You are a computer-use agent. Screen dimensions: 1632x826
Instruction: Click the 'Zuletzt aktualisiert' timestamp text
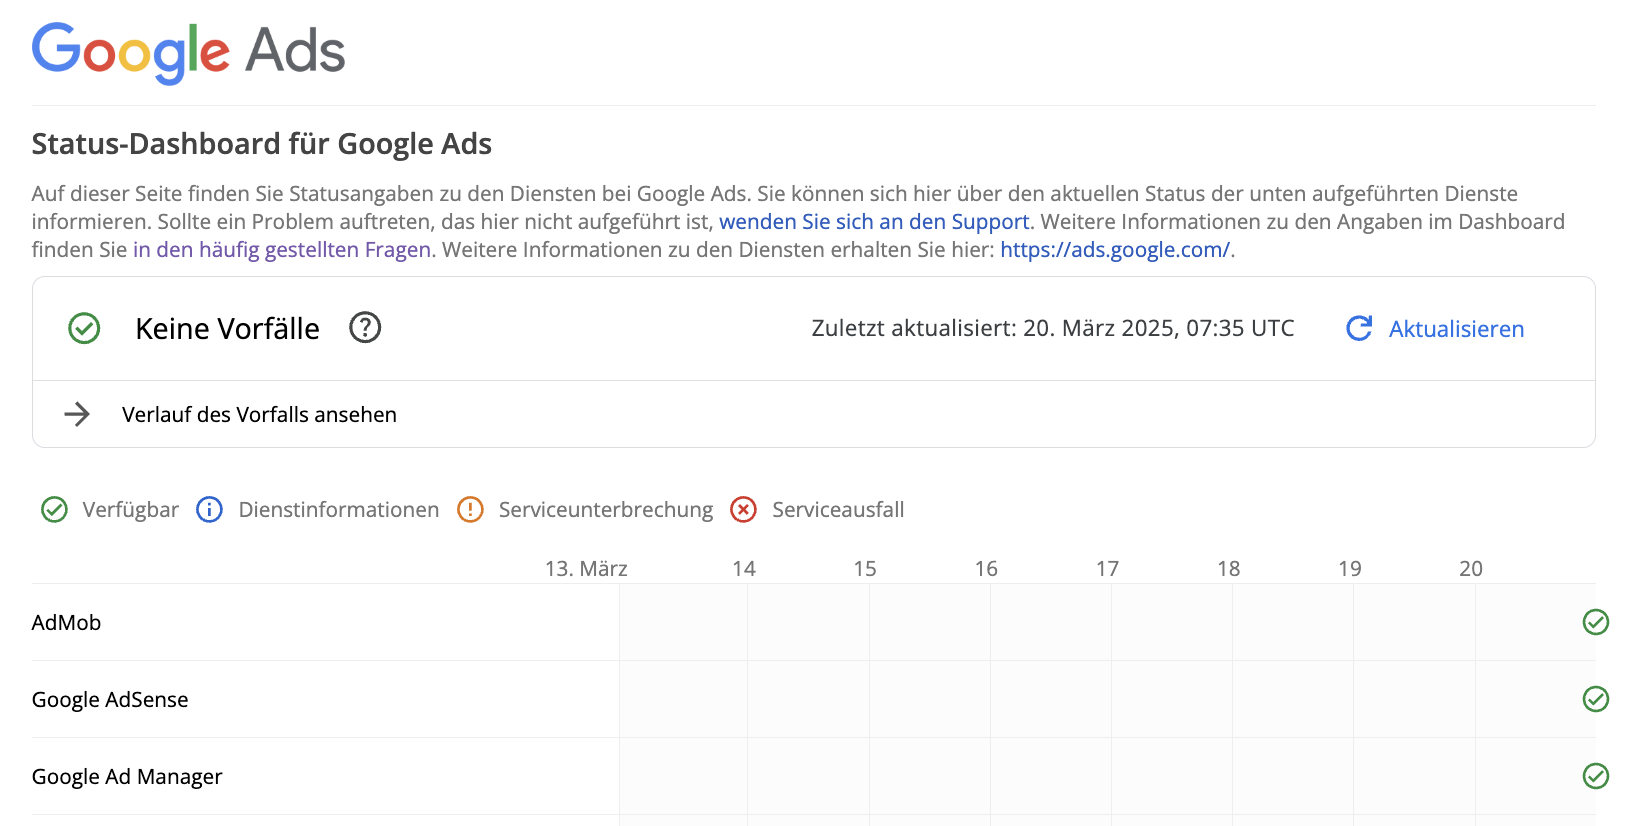coord(1053,328)
